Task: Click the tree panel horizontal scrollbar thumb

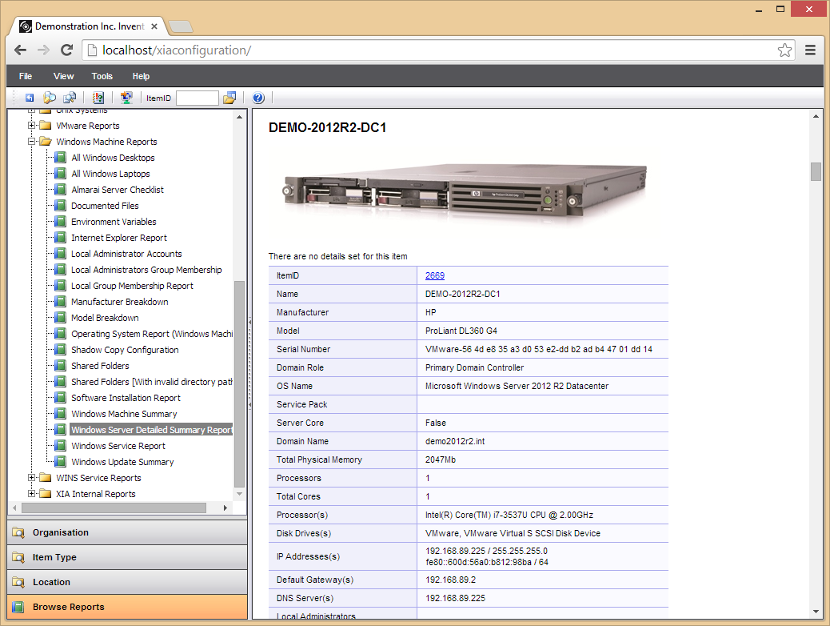Action: coord(114,507)
